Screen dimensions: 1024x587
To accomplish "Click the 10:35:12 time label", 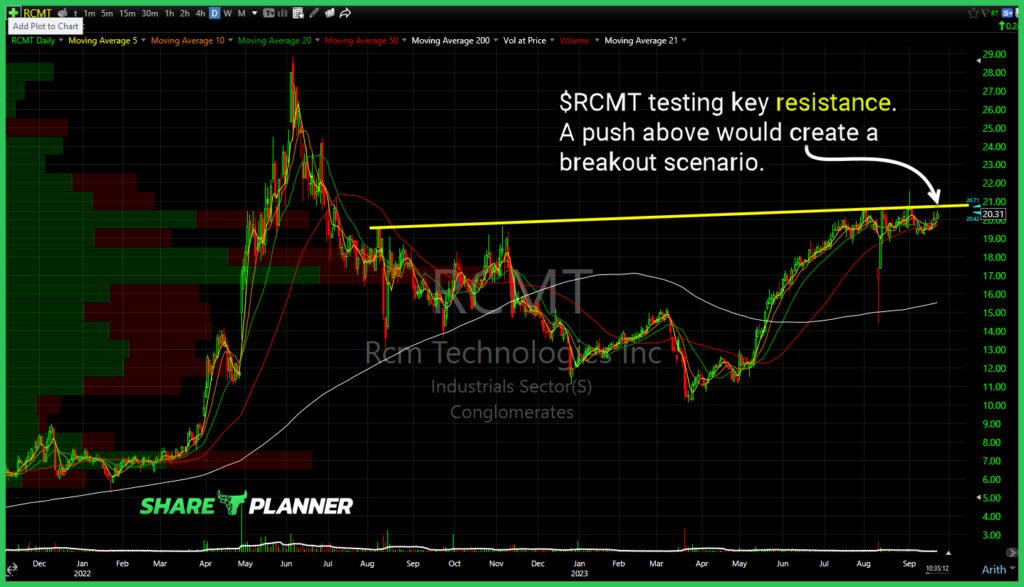I will point(937,568).
